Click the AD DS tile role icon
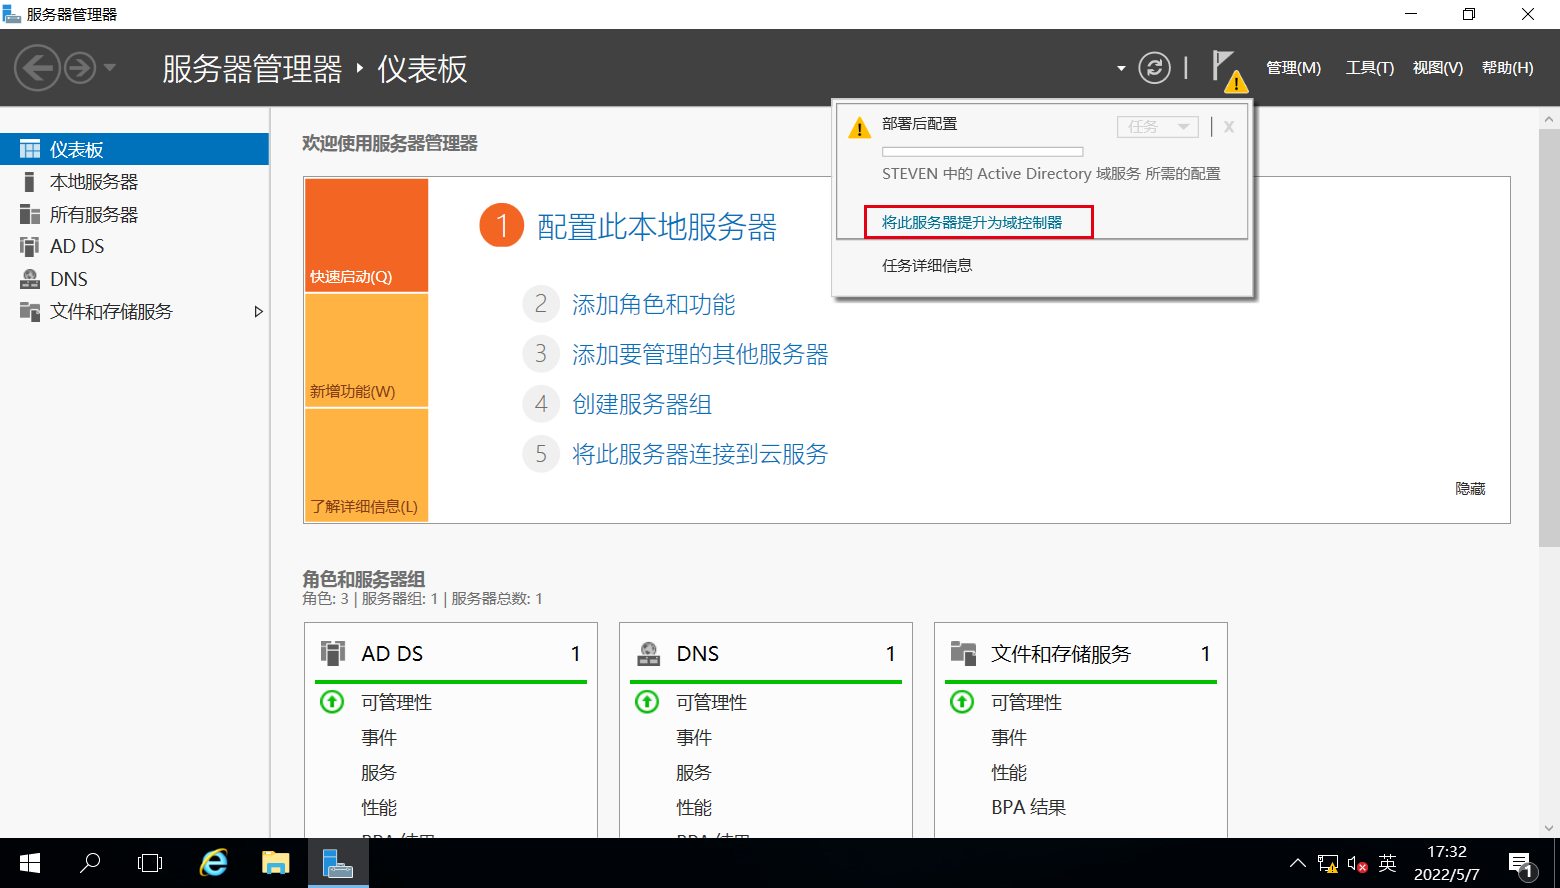The image size is (1560, 888). pos(333,653)
